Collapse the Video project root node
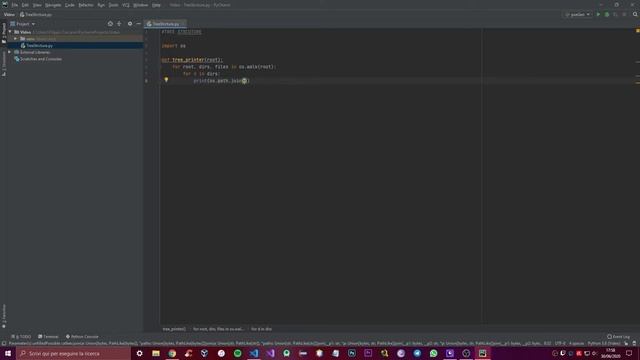The height and width of the screenshot is (360, 640). 10,32
